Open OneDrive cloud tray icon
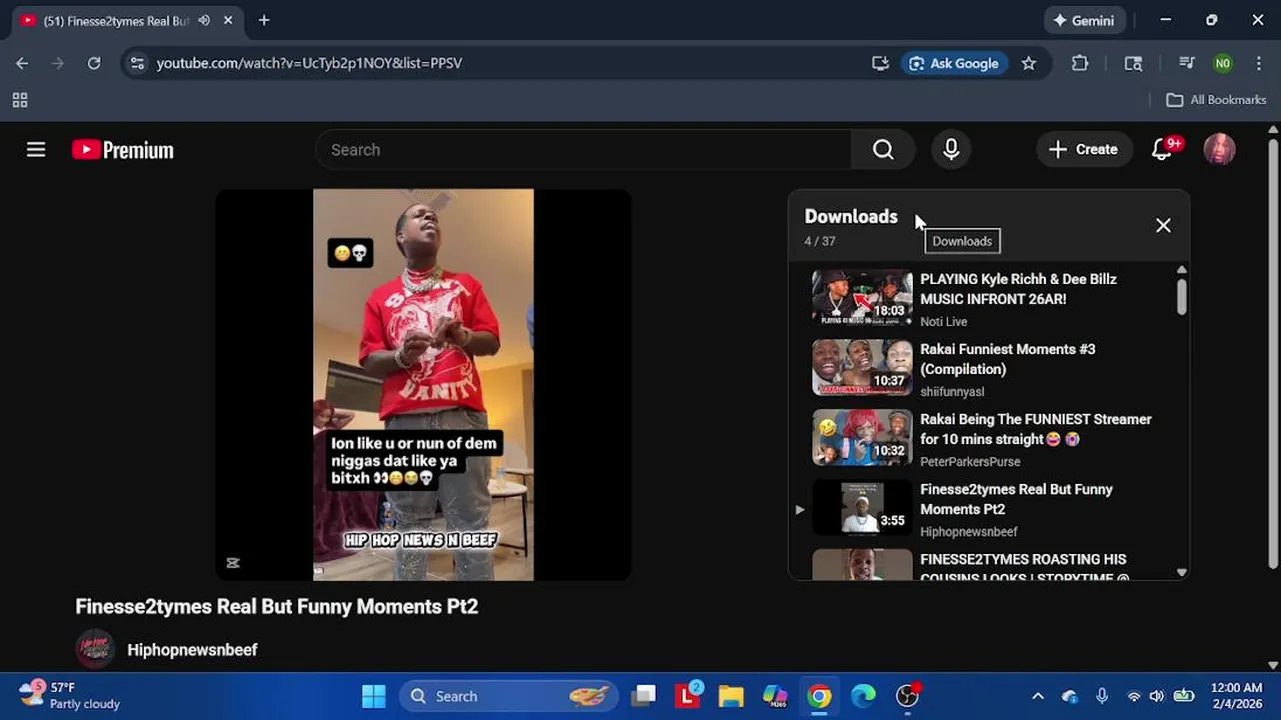This screenshot has width=1281, height=720. click(x=1070, y=696)
